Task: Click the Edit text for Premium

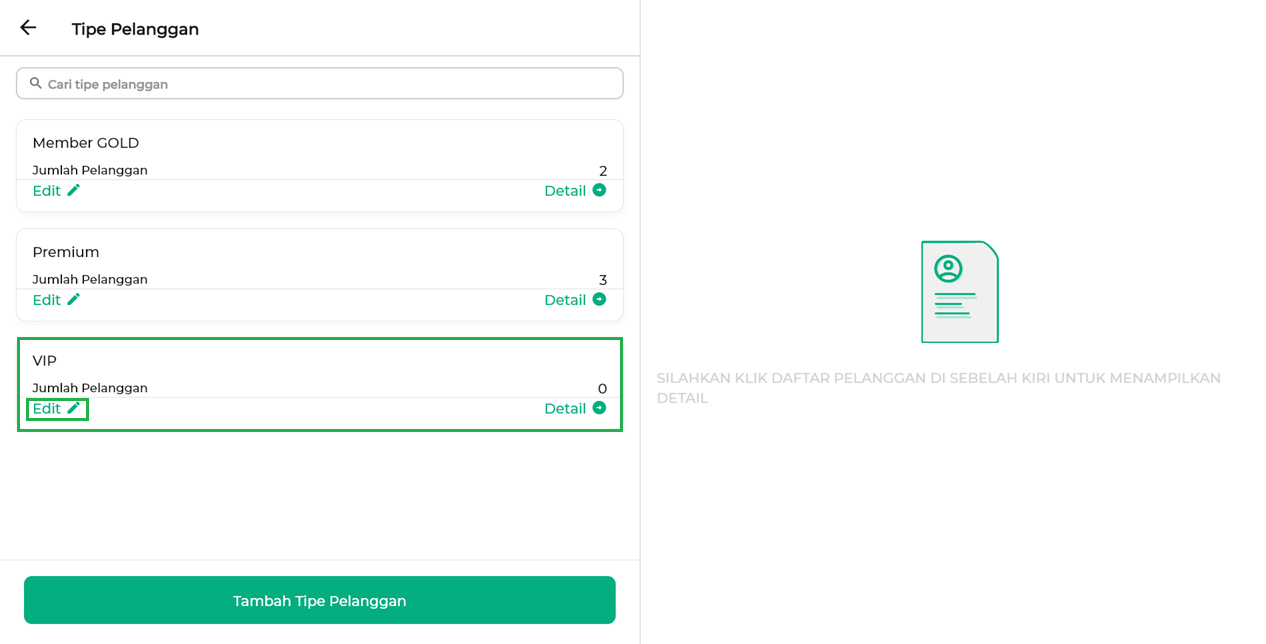Action: click(x=46, y=300)
